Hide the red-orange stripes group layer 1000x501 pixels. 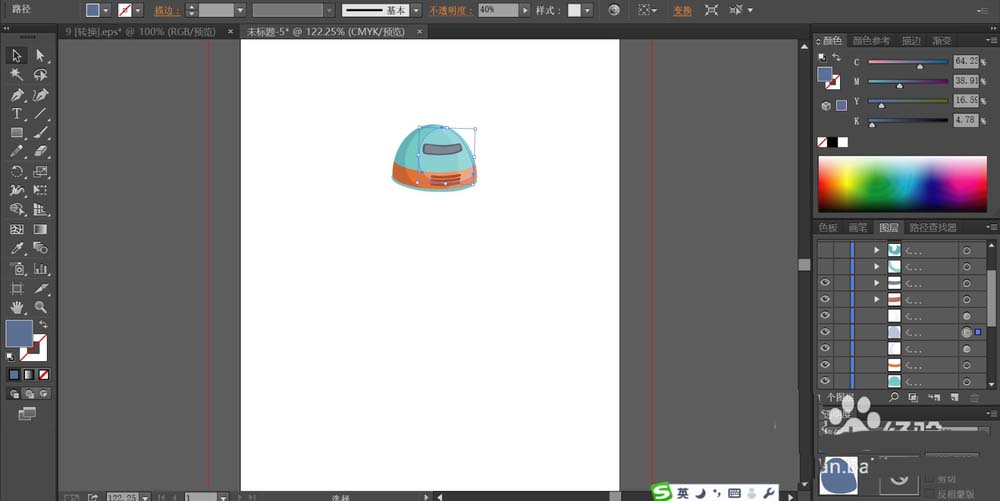point(825,300)
